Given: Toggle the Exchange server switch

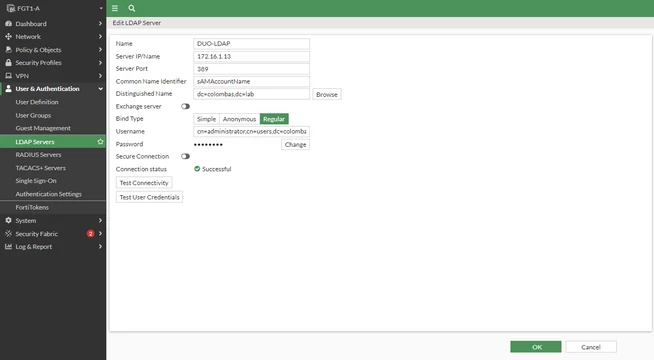Looking at the screenshot, I should pos(185,106).
